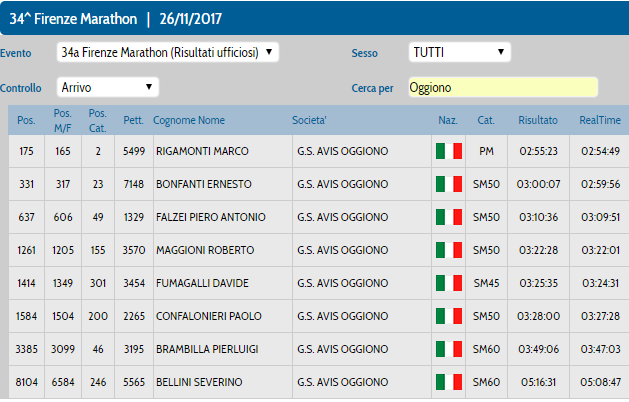Click real time 05:08:47
629x402 pixels.
(x=600, y=382)
